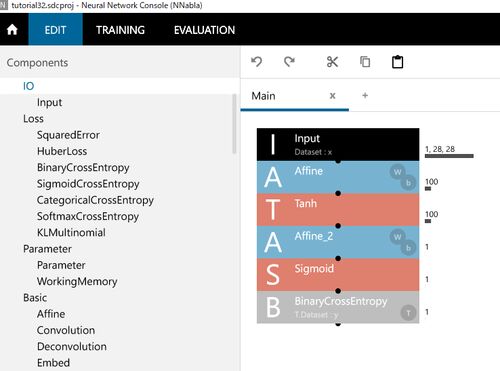Collapse the Basic component category
Viewport: 500px width, 371px height.
[x=35, y=298]
